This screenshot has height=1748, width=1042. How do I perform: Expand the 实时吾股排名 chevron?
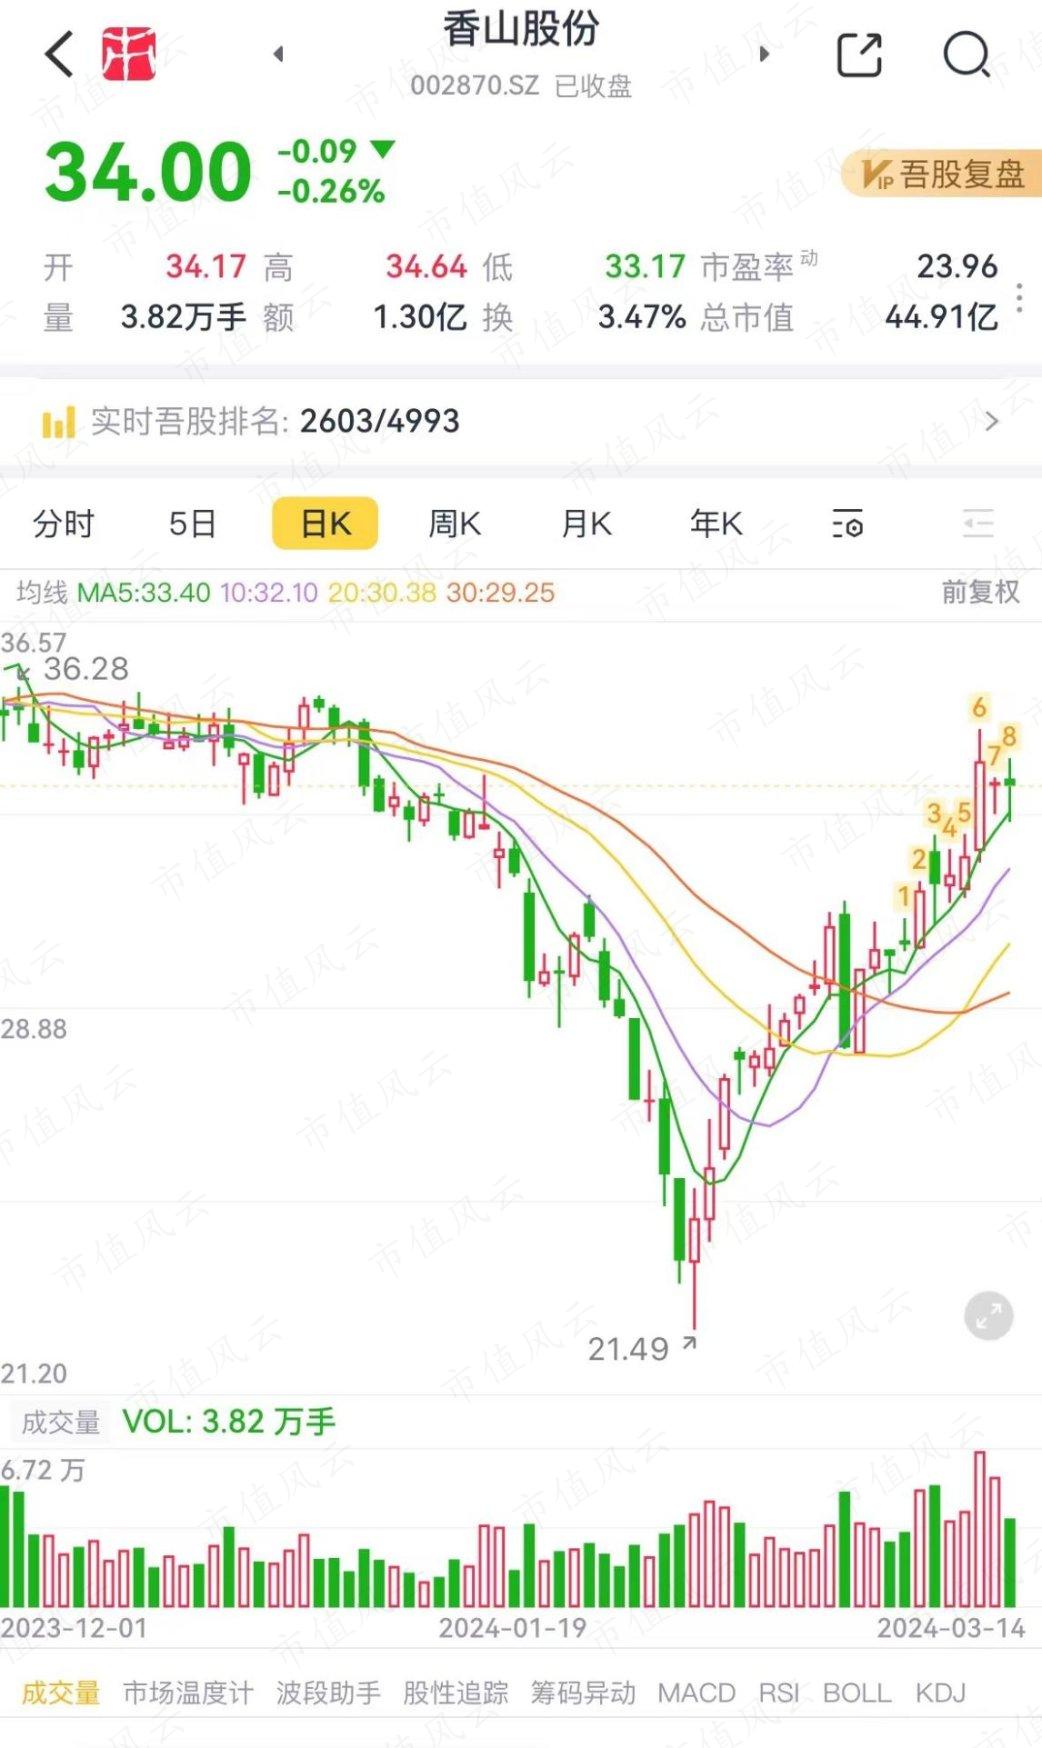click(991, 421)
